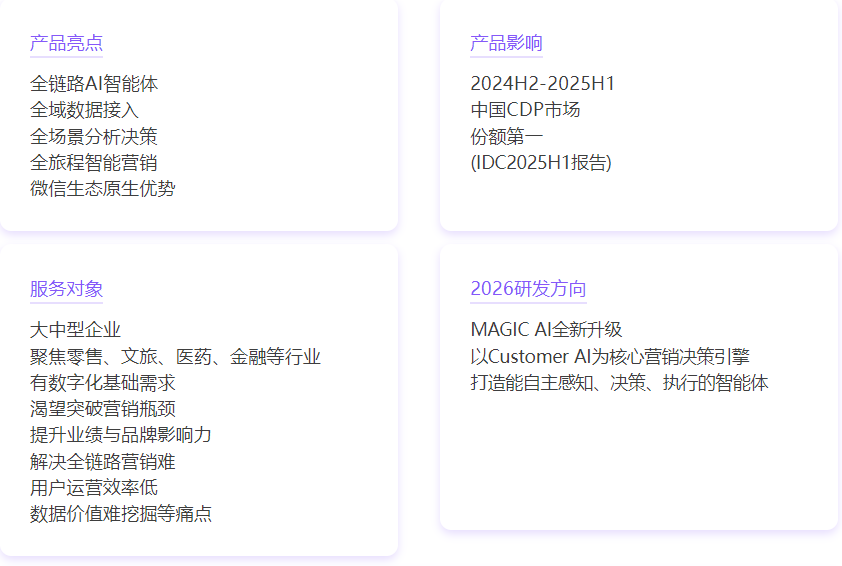Click the 渴望突破营销瓶颈 text
This screenshot has height=566, width=842.
(103, 409)
